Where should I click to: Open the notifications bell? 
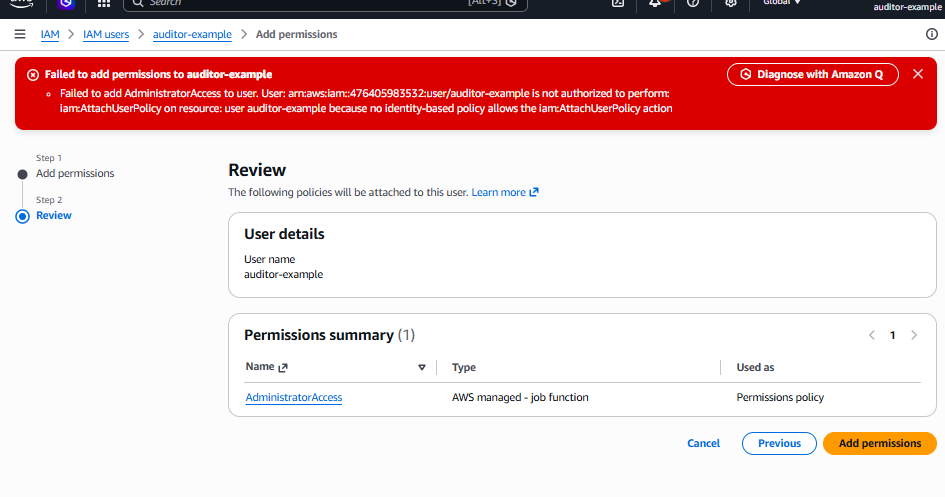coord(655,4)
